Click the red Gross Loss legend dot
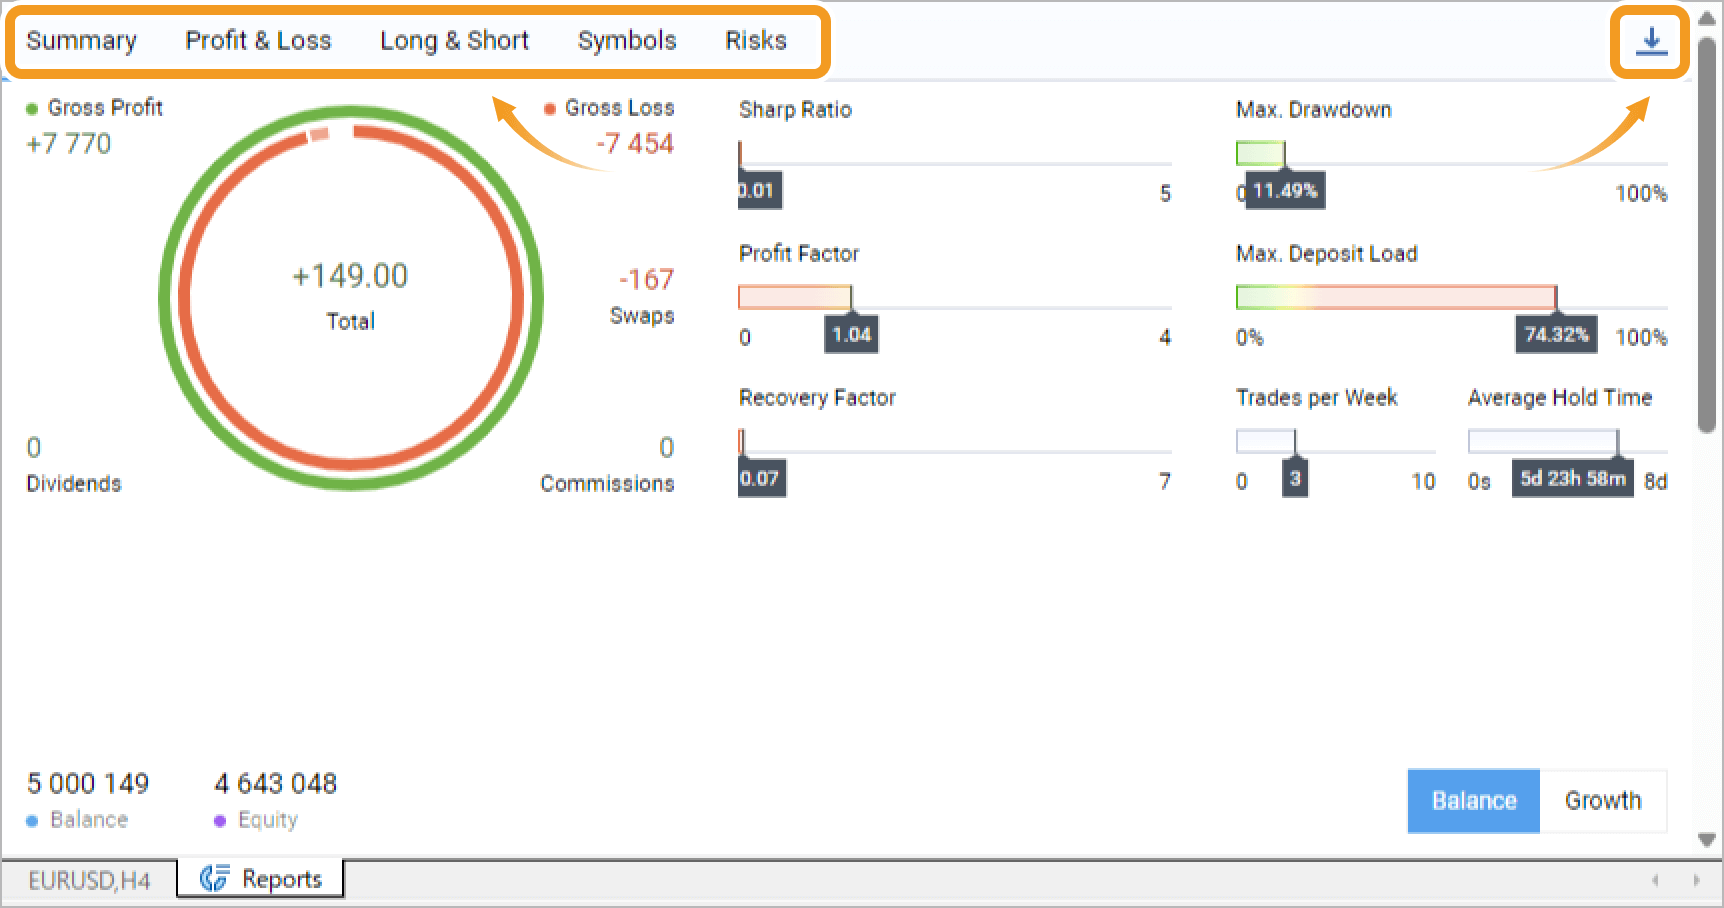 pyautogui.click(x=549, y=109)
